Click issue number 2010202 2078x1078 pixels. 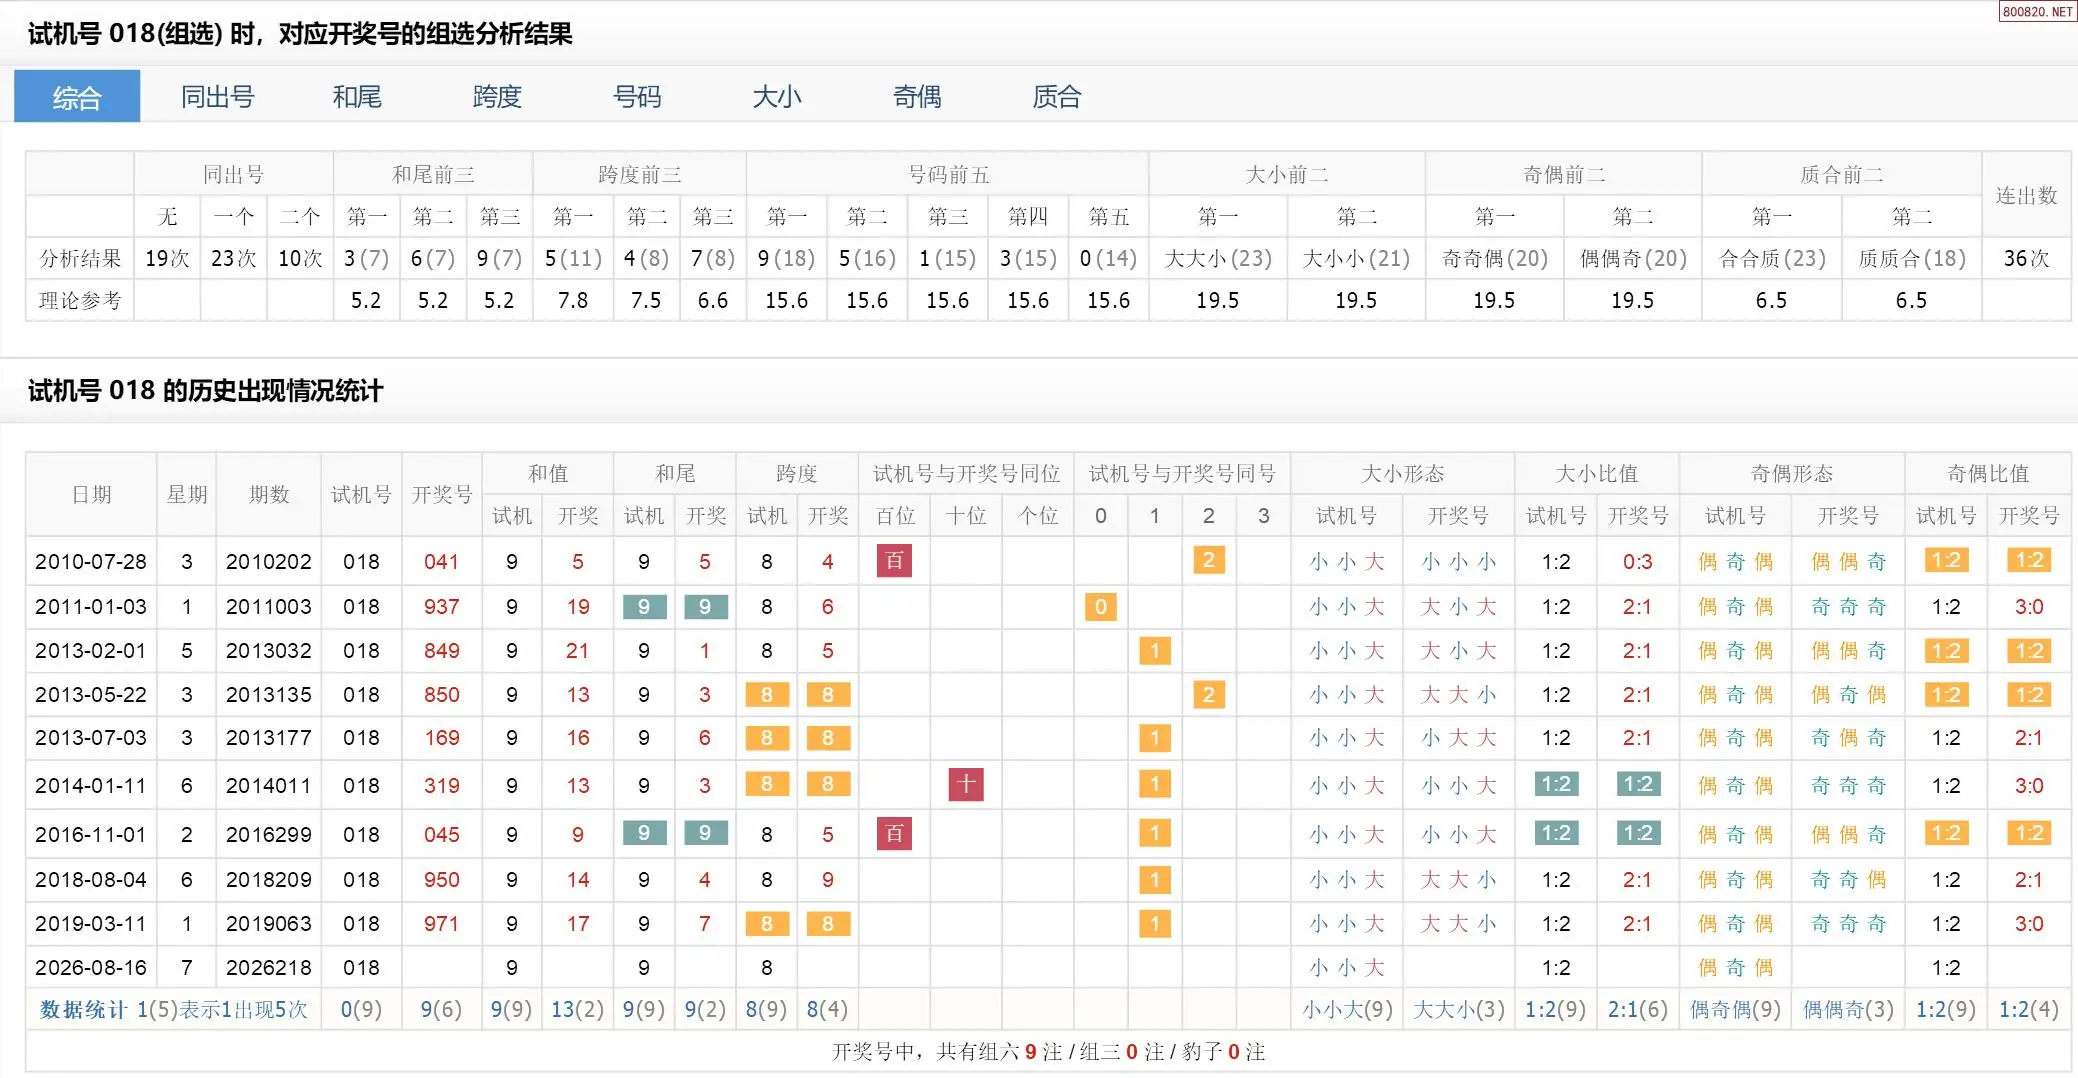coord(269,562)
